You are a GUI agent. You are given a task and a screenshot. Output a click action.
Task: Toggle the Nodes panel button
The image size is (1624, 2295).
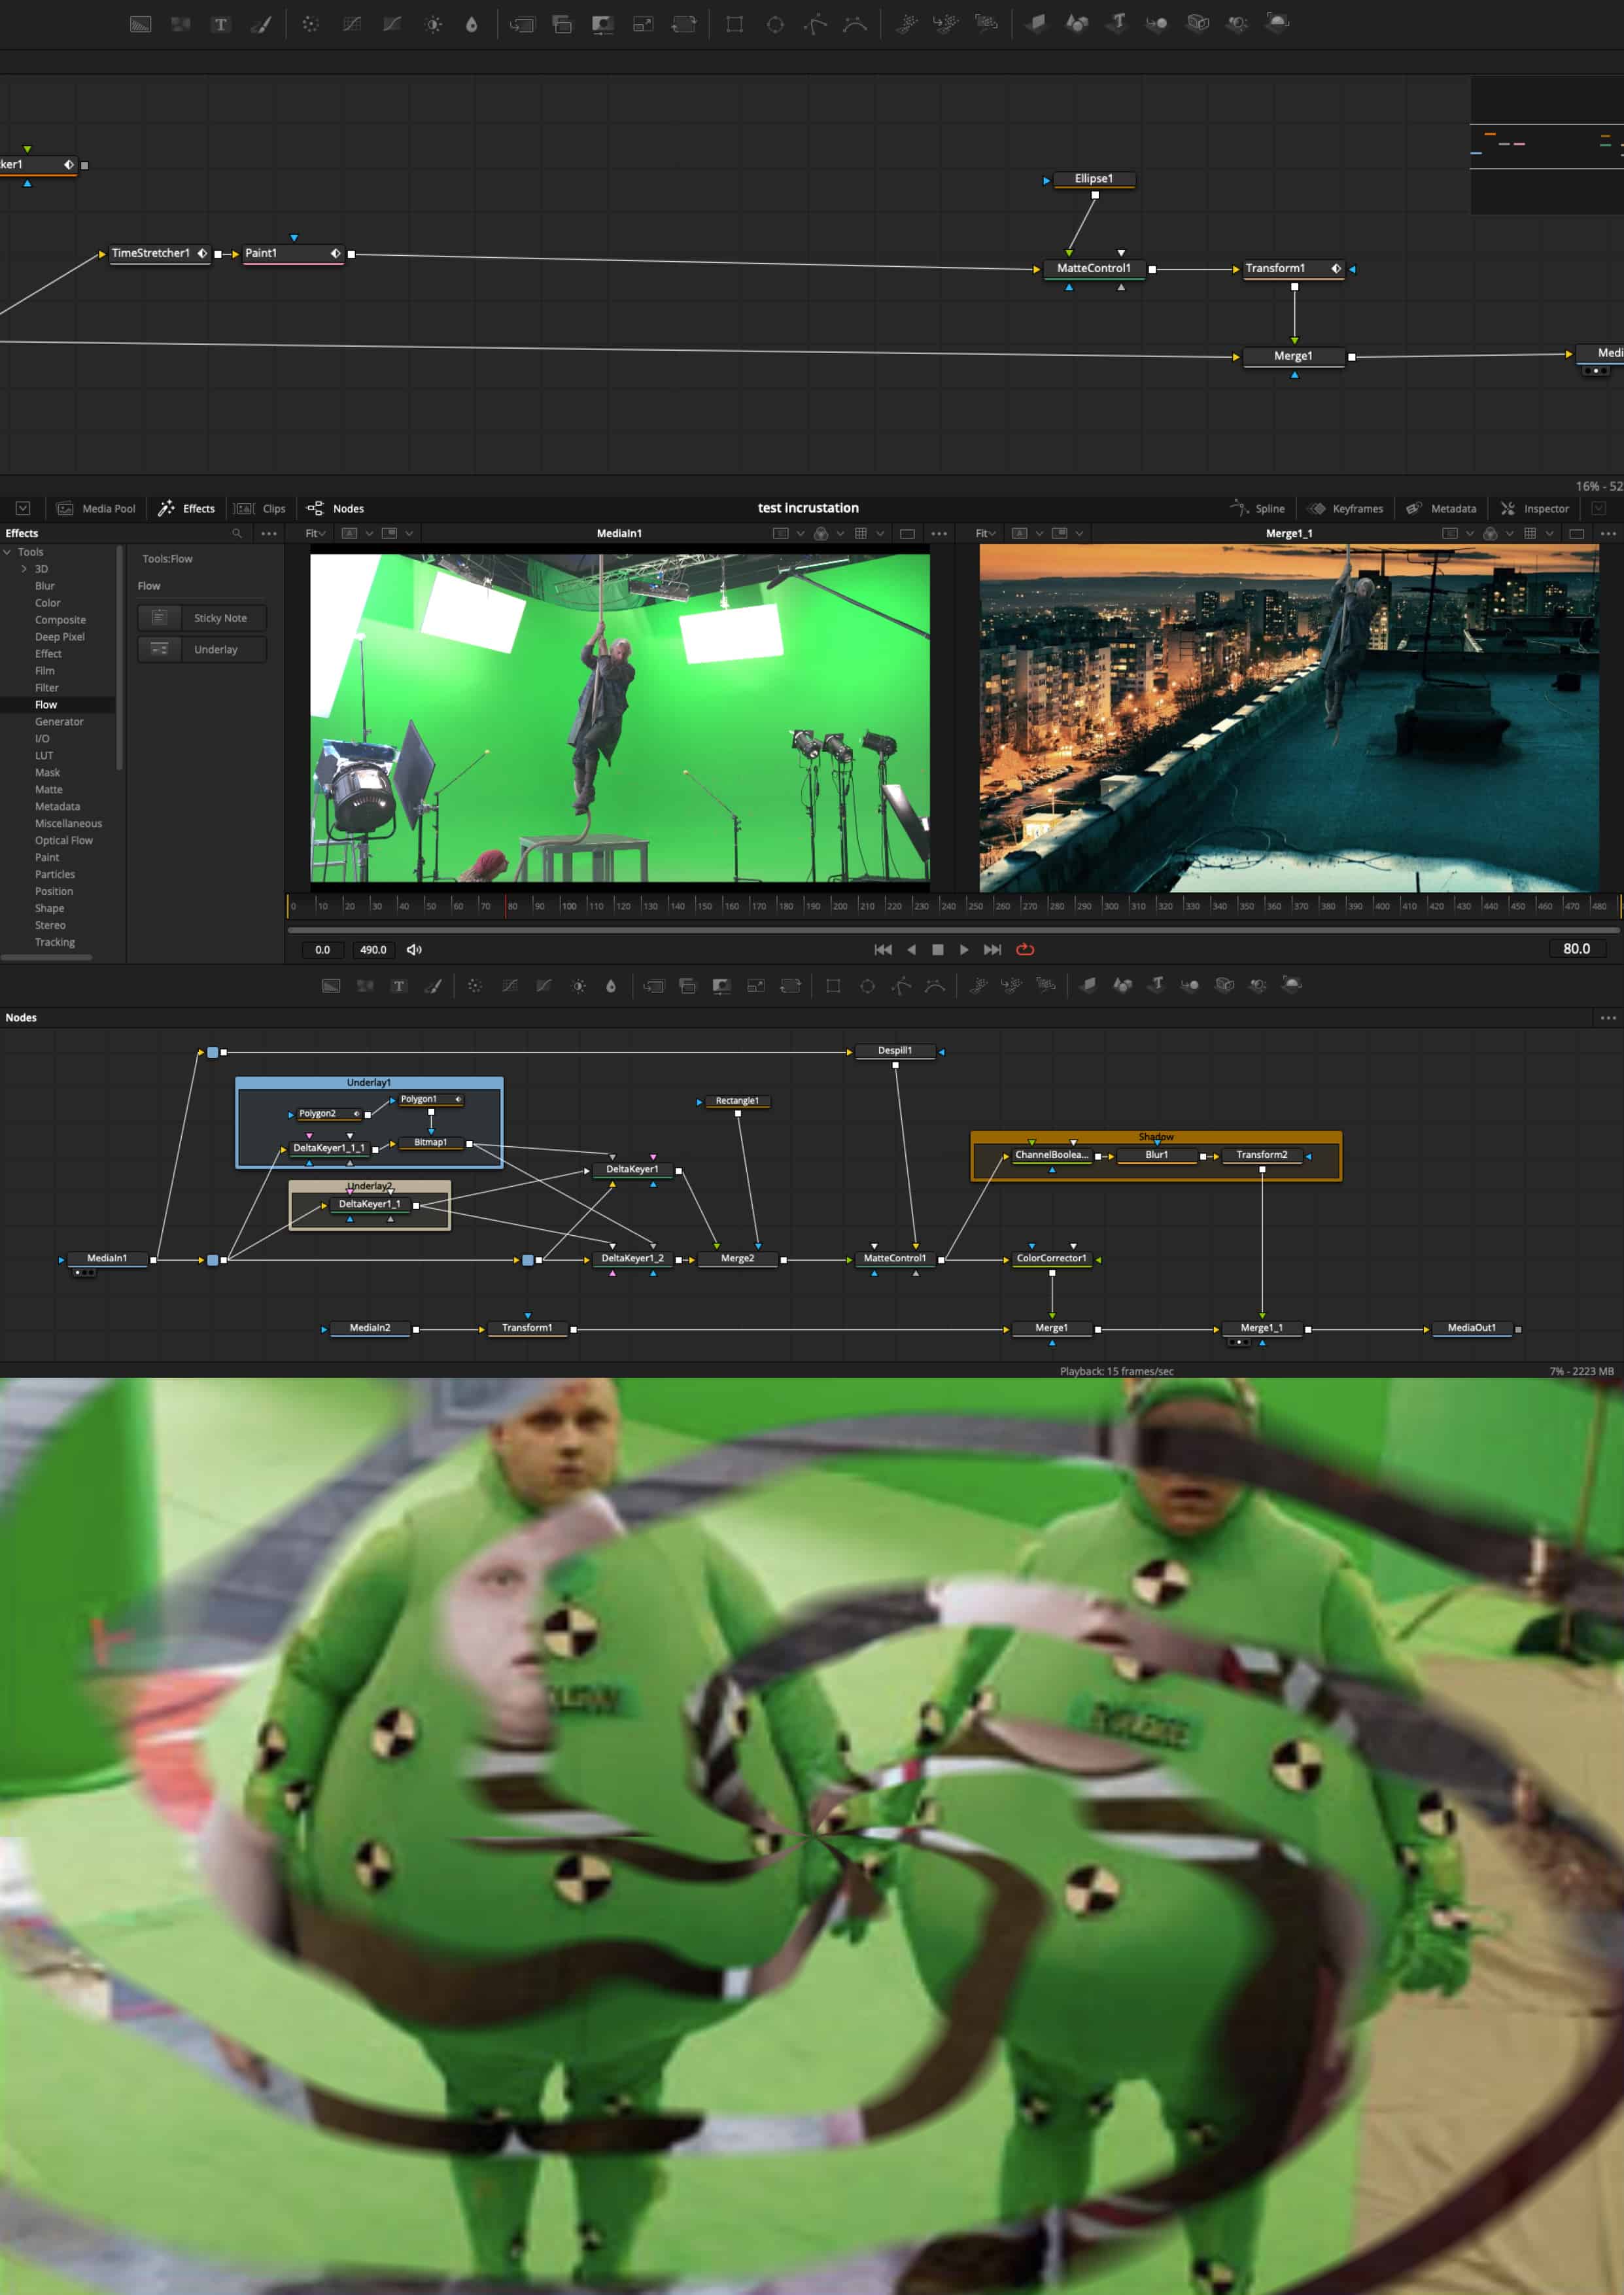[335, 508]
